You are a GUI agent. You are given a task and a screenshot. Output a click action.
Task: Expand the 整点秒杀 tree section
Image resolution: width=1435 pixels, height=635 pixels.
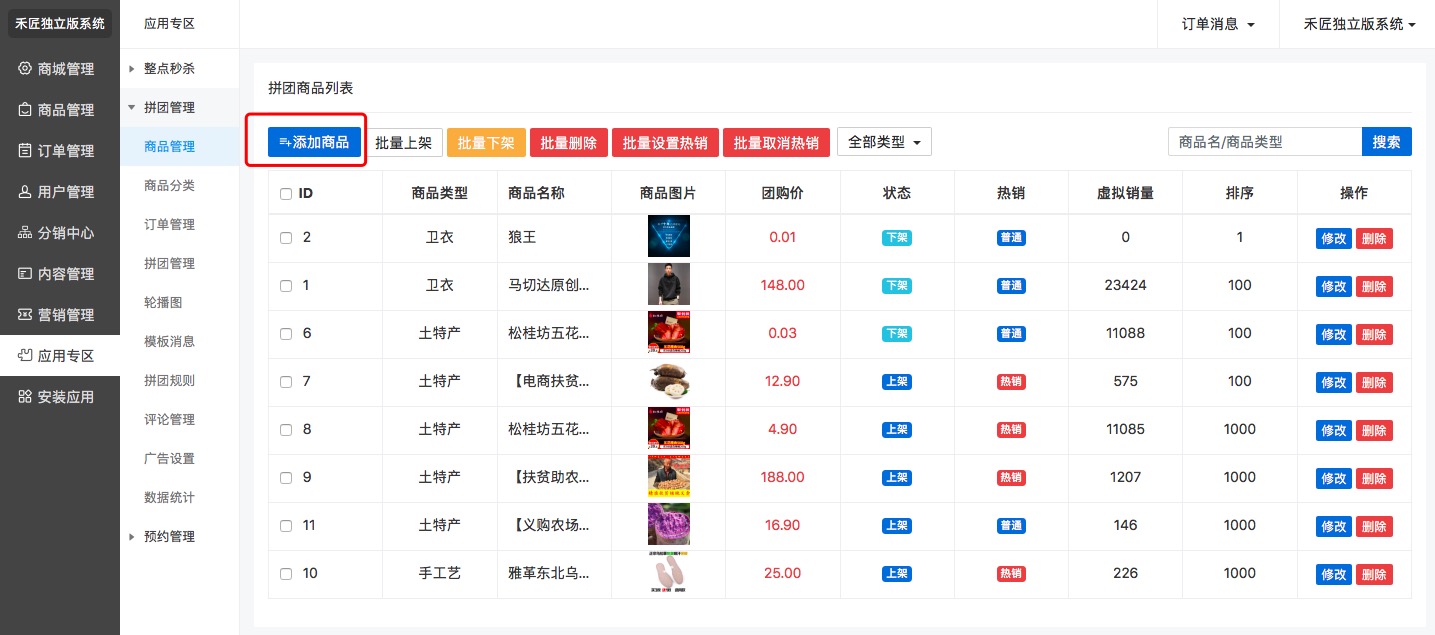pos(131,69)
